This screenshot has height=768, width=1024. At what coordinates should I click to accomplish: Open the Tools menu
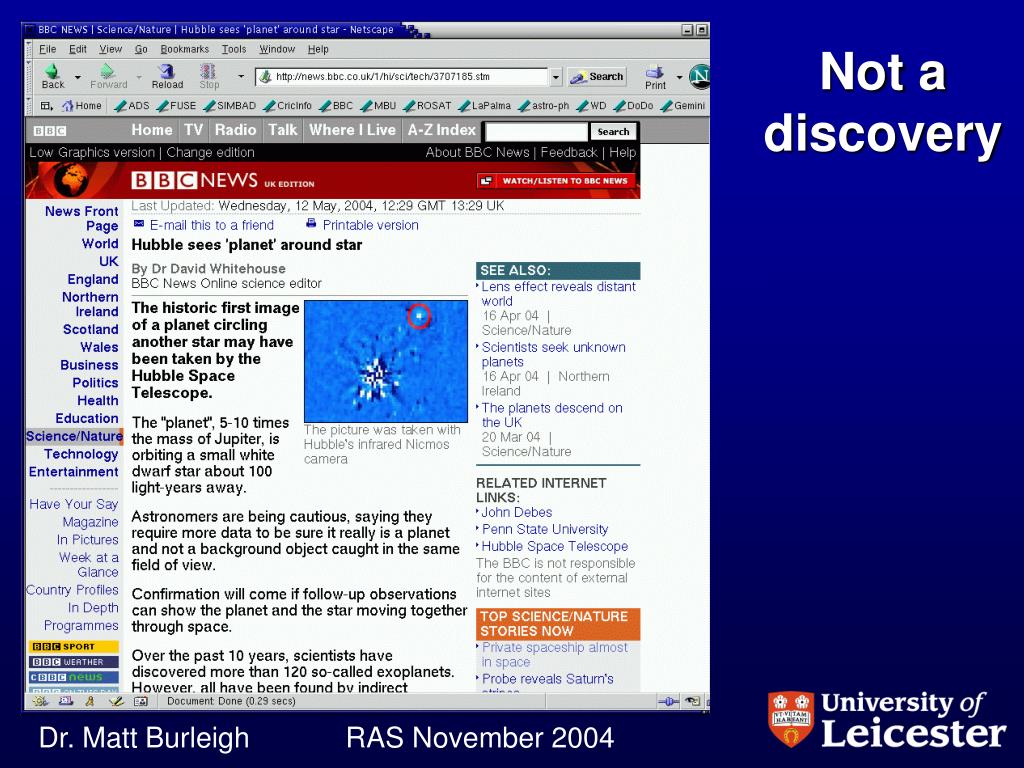pos(234,49)
